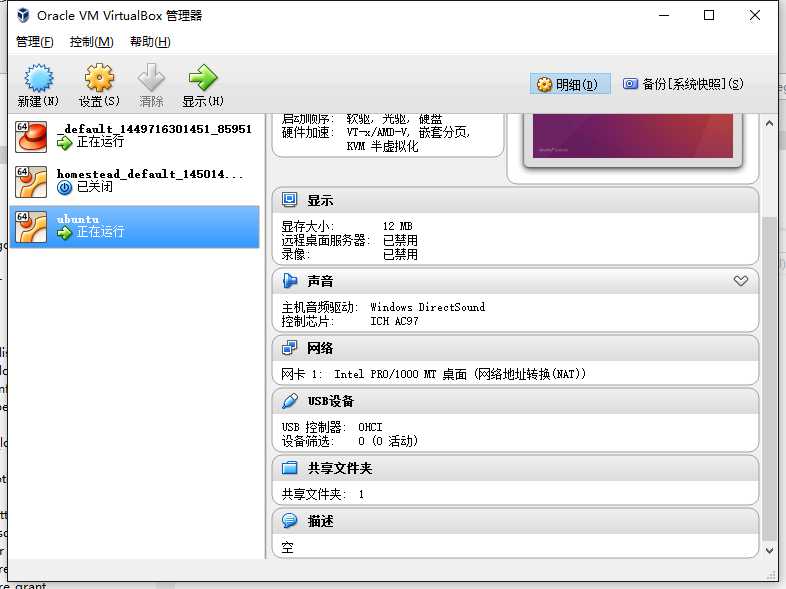This screenshot has height=589, width=786.
Task: Minimize the VirtualBox manager window
Action: tap(664, 15)
